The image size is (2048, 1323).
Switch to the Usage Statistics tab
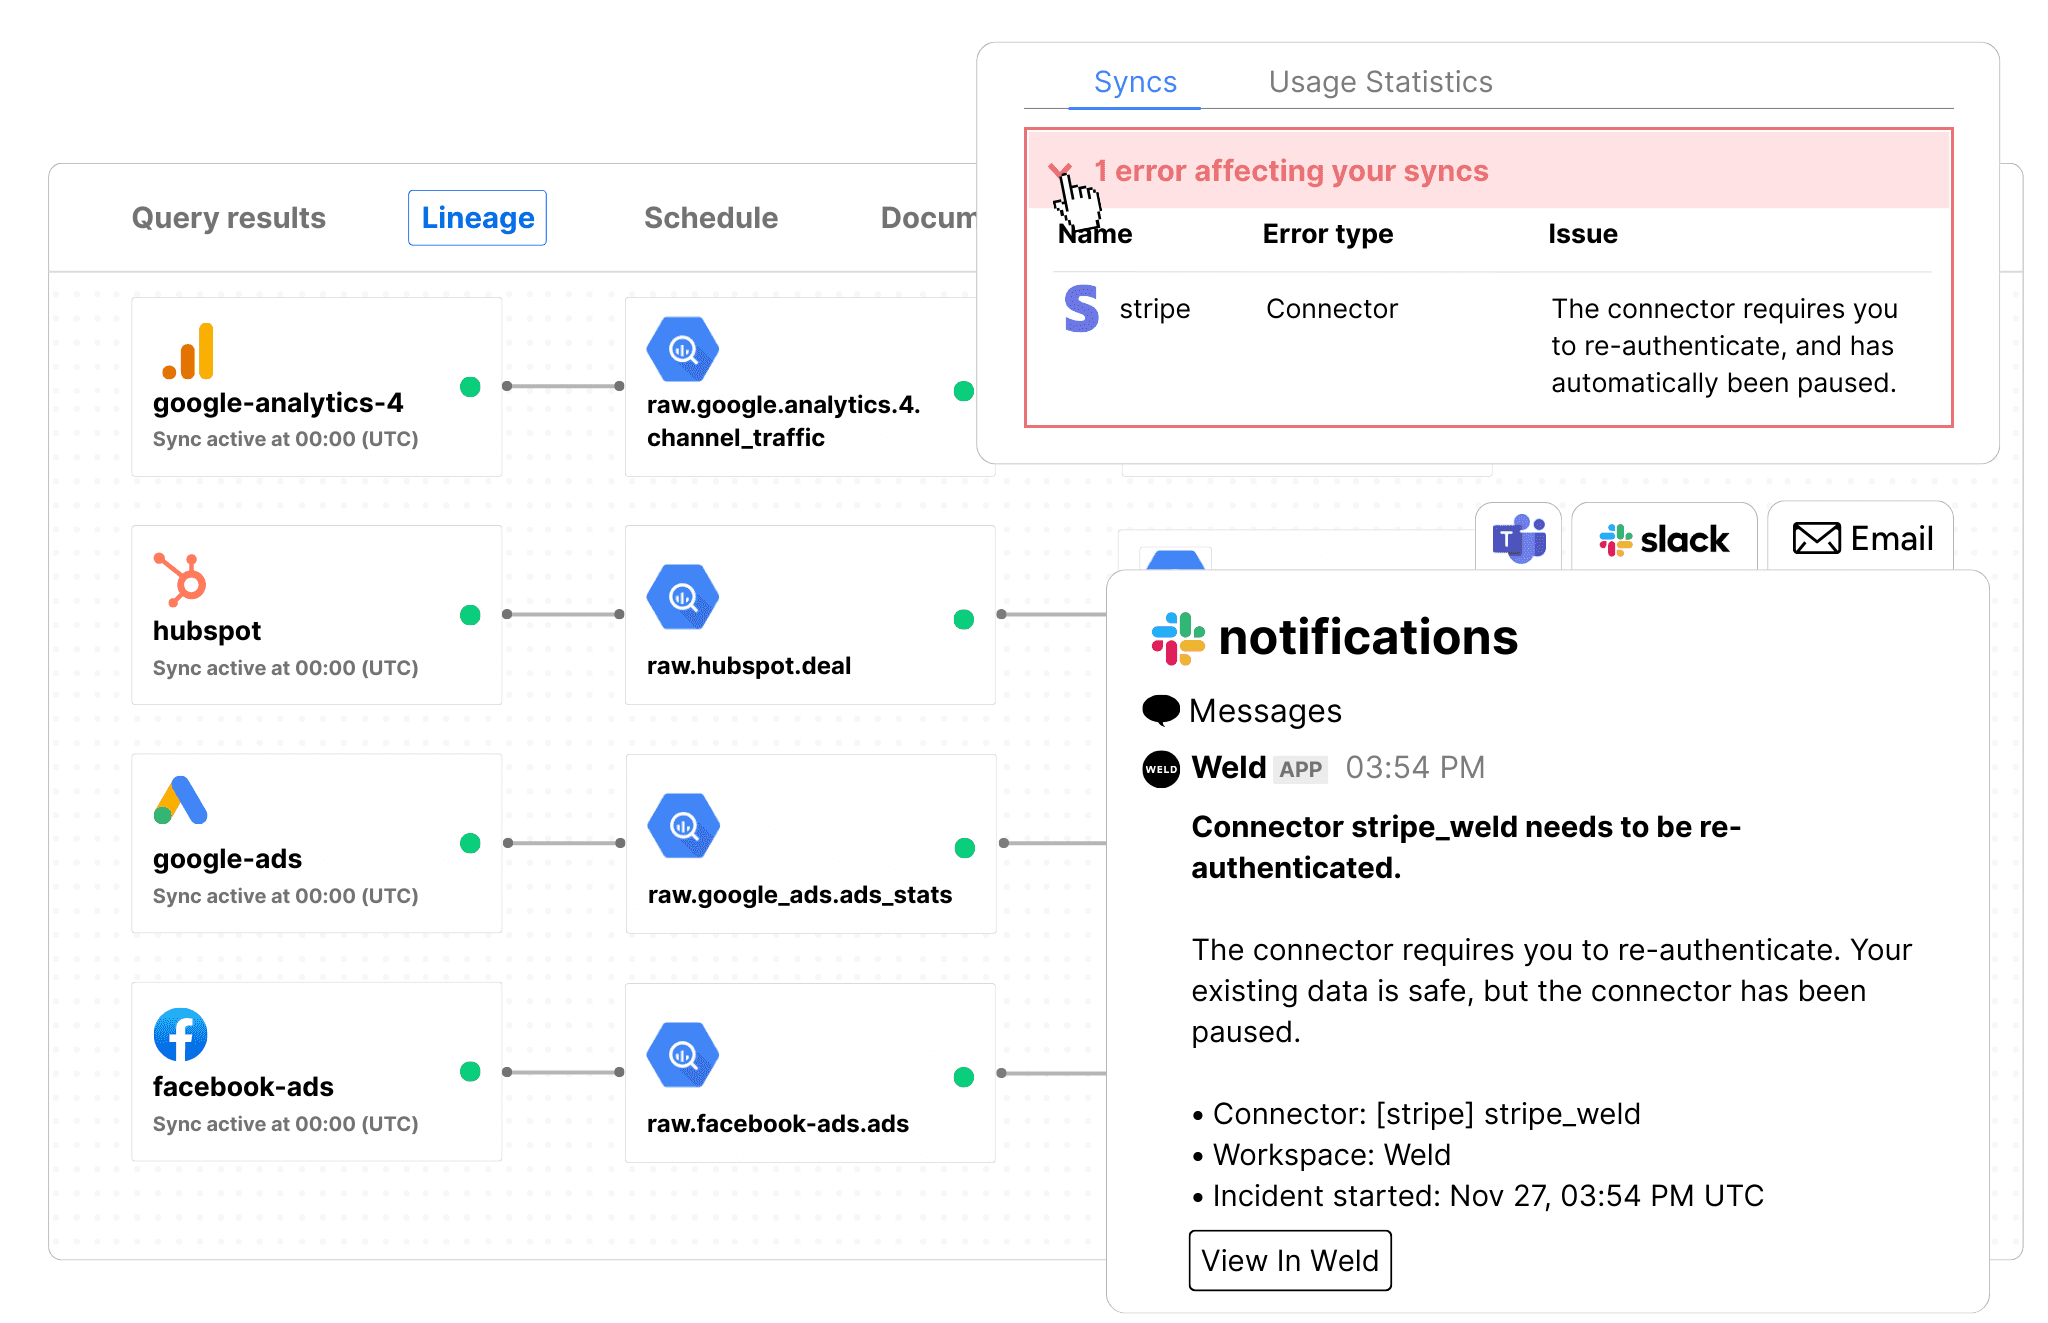click(x=1380, y=82)
